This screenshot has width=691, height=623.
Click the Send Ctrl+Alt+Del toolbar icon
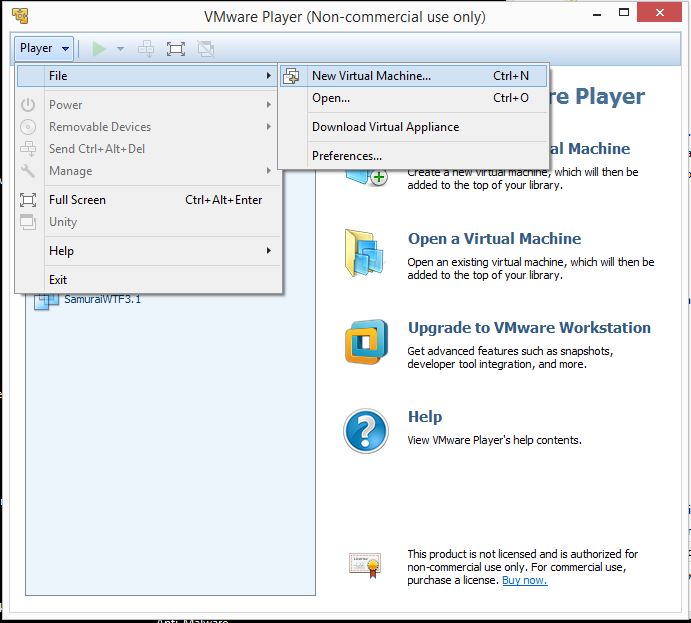146,49
